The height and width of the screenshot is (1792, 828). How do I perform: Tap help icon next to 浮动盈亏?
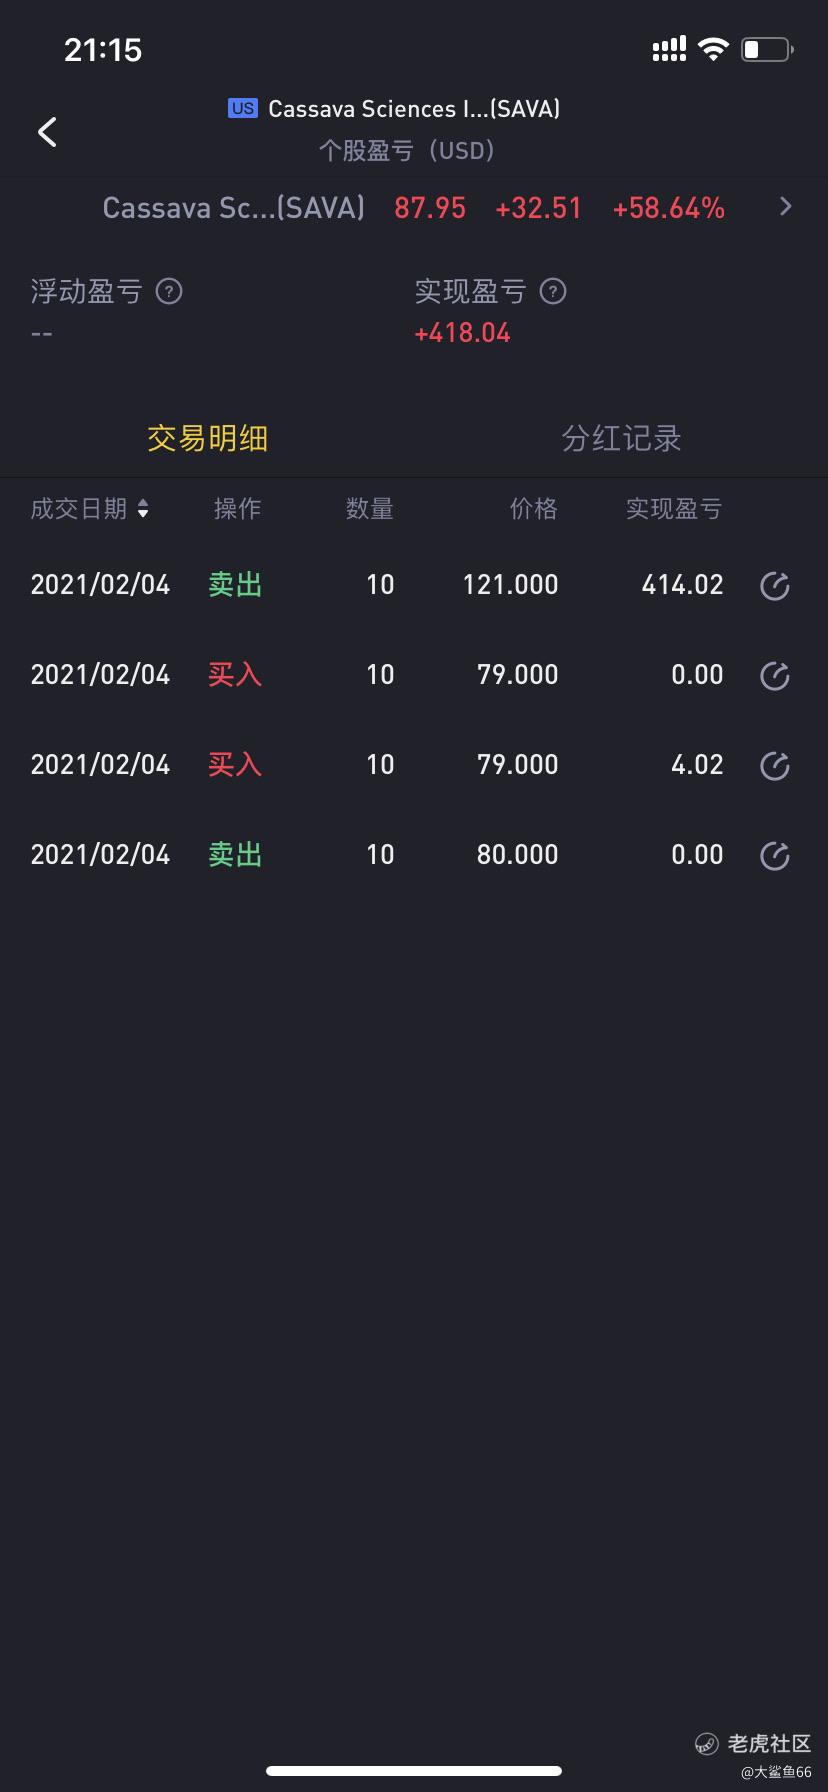(169, 292)
